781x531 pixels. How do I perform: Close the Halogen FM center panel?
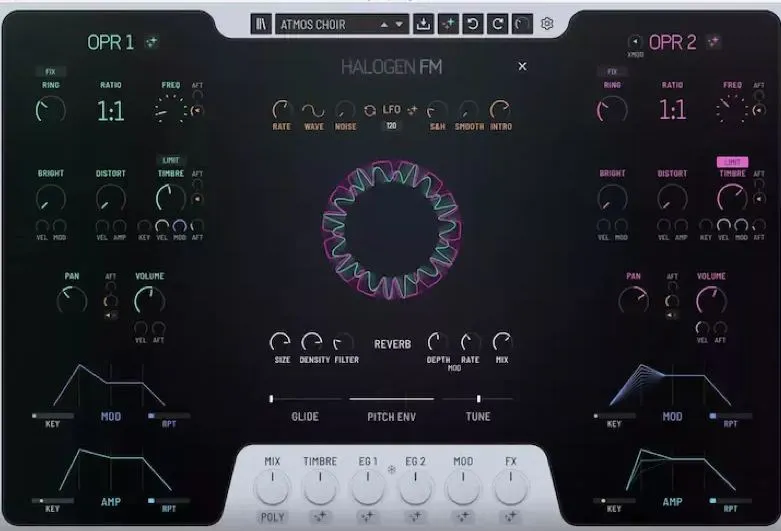522,66
